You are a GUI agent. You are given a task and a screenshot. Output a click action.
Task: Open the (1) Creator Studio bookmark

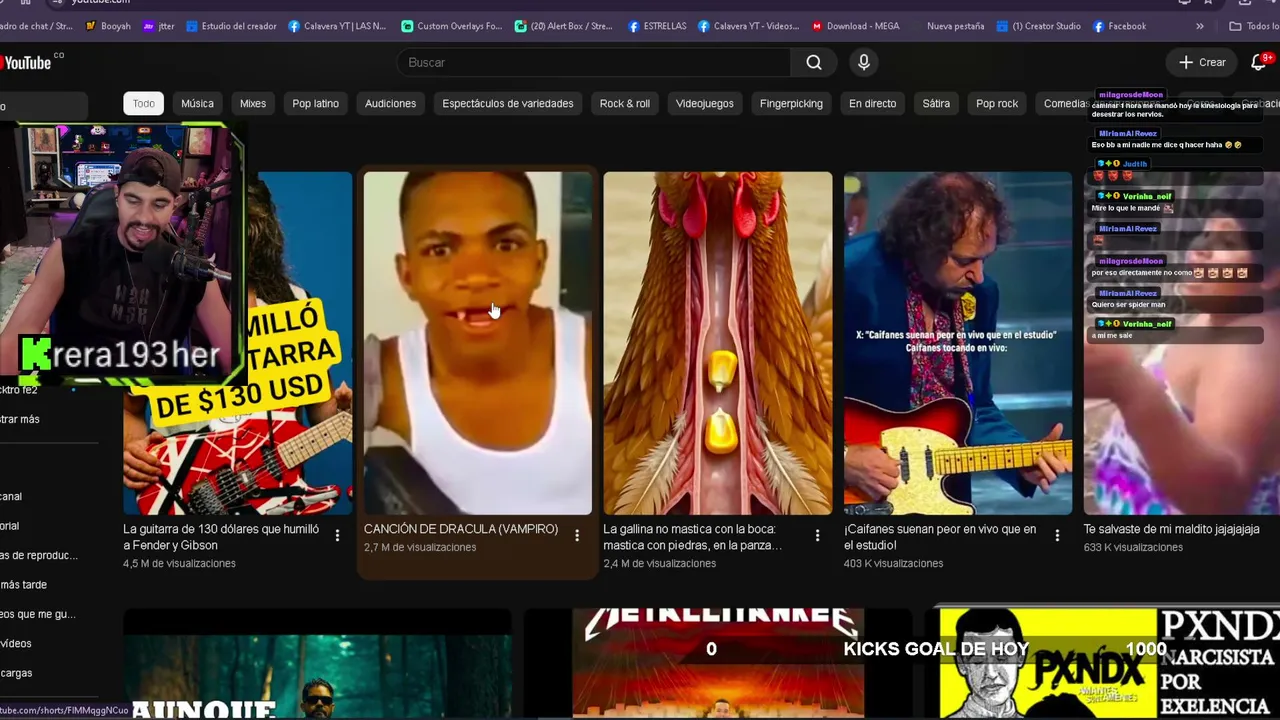[x=1039, y=26]
